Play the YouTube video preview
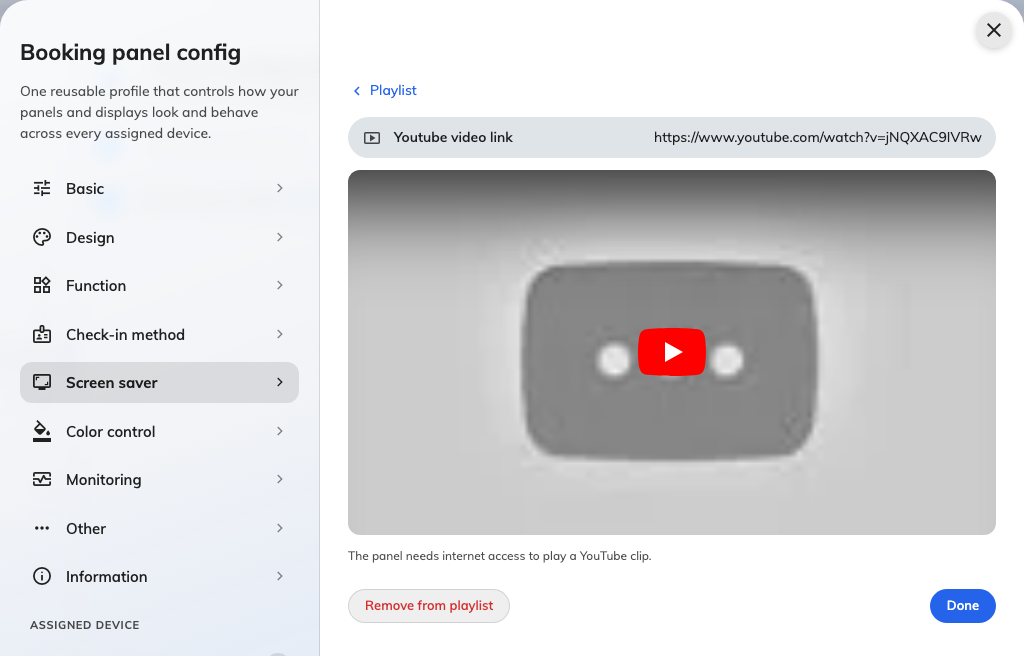The image size is (1024, 656). pyautogui.click(x=671, y=352)
